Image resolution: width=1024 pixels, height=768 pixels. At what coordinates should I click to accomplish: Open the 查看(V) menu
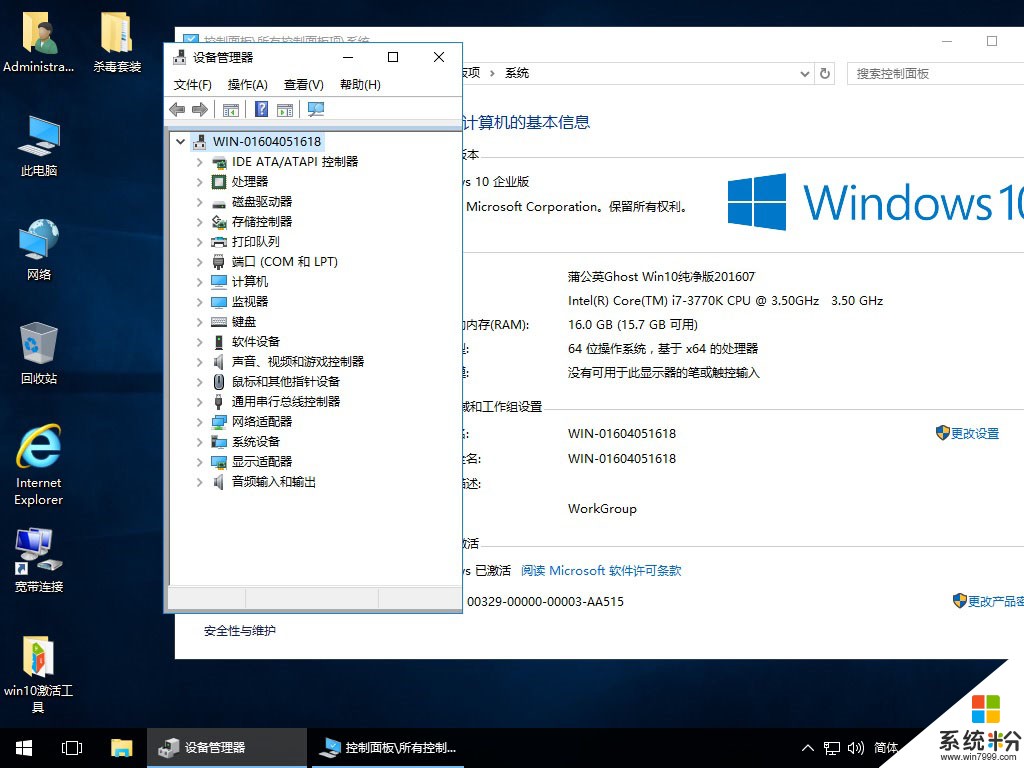point(304,85)
